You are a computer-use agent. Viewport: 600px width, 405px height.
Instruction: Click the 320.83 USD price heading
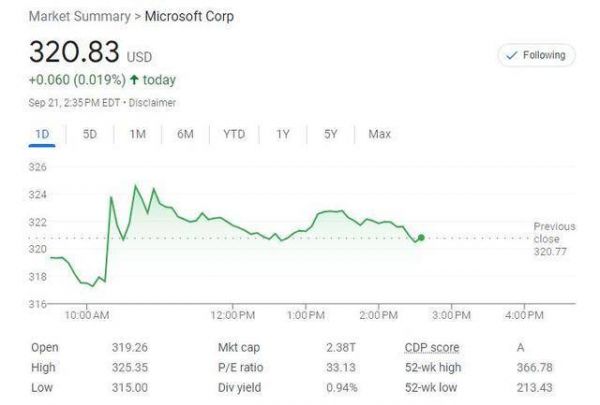pos(90,53)
